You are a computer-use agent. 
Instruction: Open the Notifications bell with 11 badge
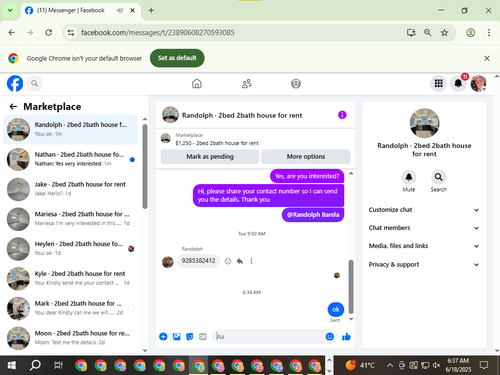(459, 83)
